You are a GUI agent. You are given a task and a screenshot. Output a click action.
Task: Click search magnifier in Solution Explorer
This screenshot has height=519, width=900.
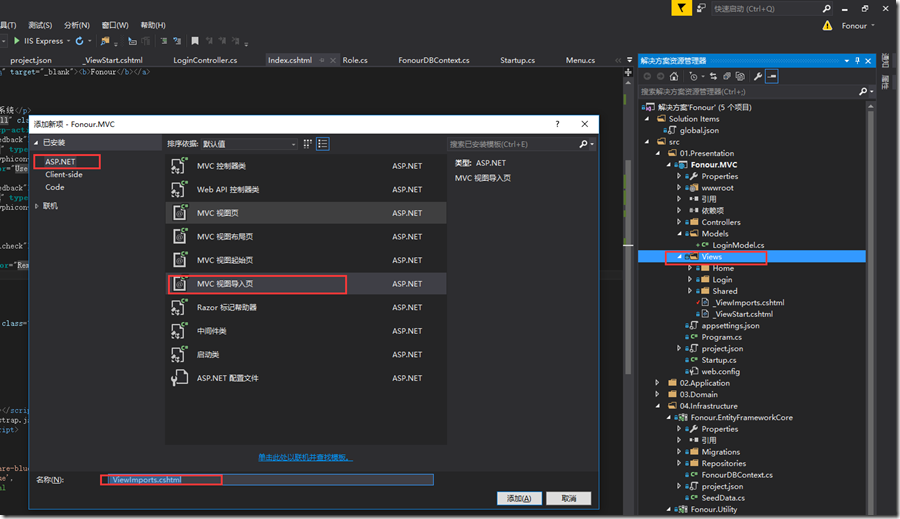(x=863, y=92)
